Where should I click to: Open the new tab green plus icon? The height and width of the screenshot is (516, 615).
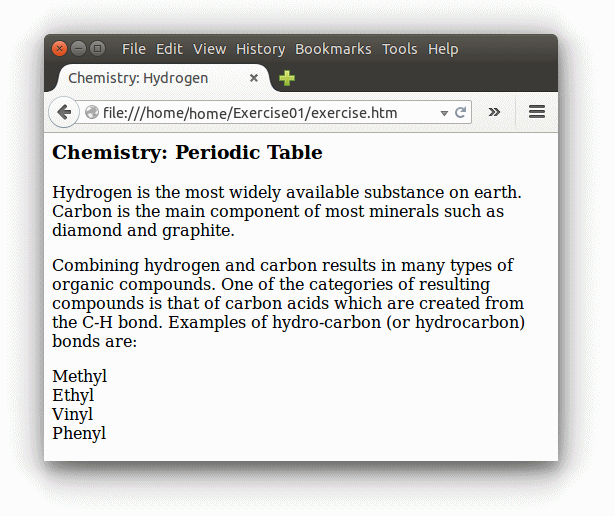pos(287,78)
